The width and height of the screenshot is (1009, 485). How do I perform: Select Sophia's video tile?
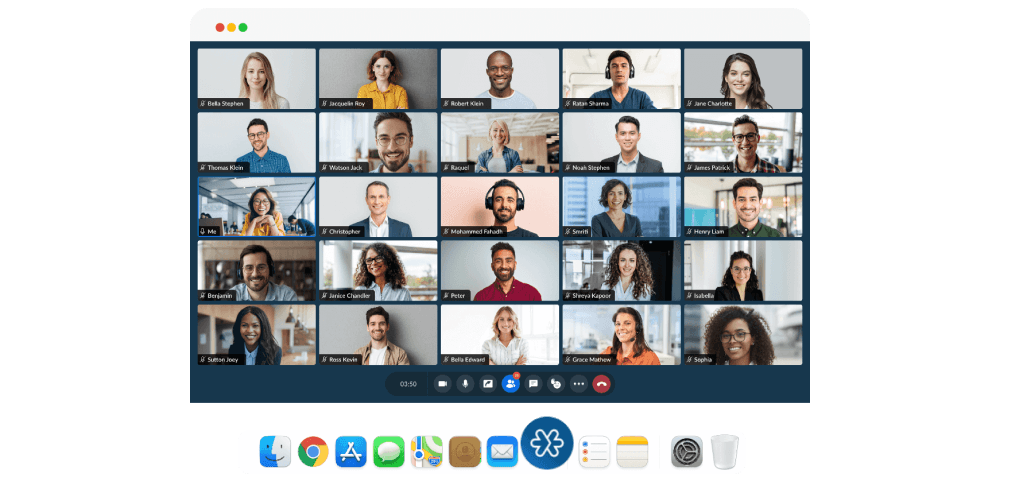point(743,334)
